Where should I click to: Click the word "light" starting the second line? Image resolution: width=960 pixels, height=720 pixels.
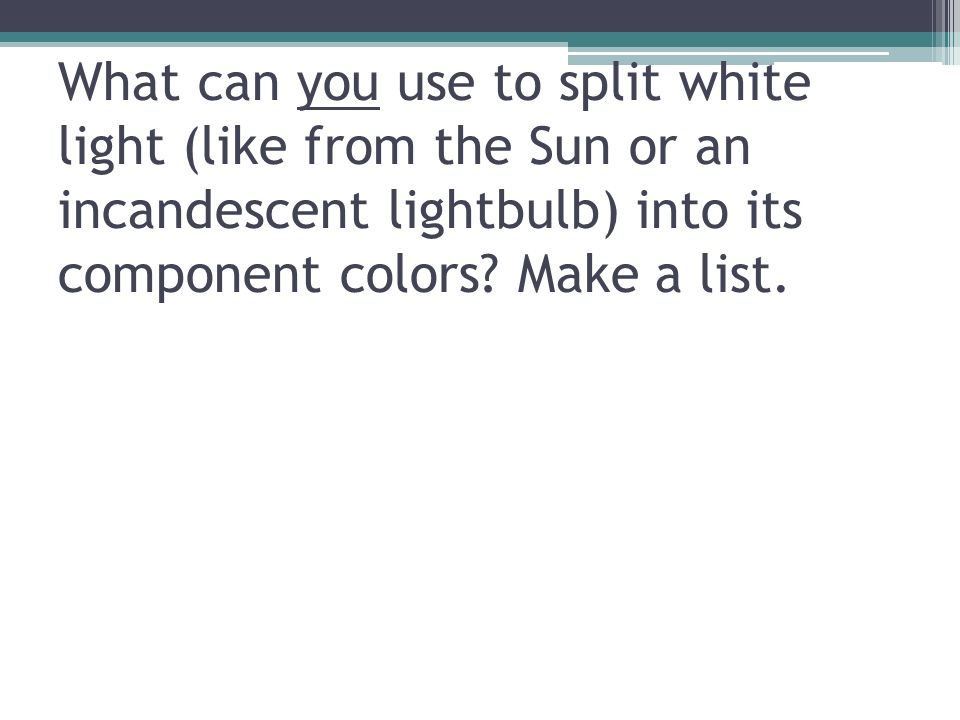pyautogui.click(x=111, y=149)
